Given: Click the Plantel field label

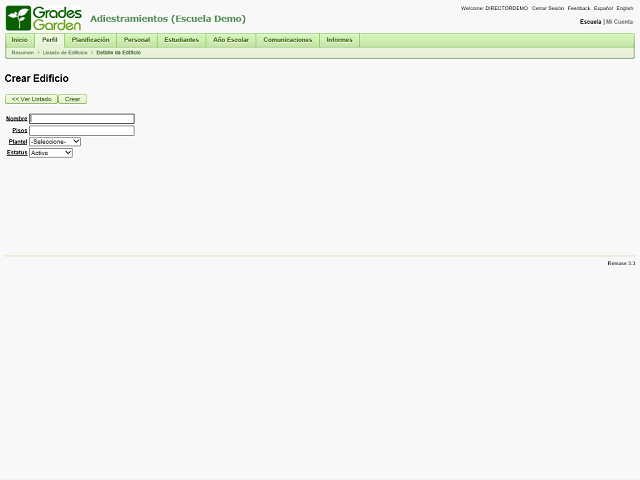Looking at the screenshot, I should [18, 142].
